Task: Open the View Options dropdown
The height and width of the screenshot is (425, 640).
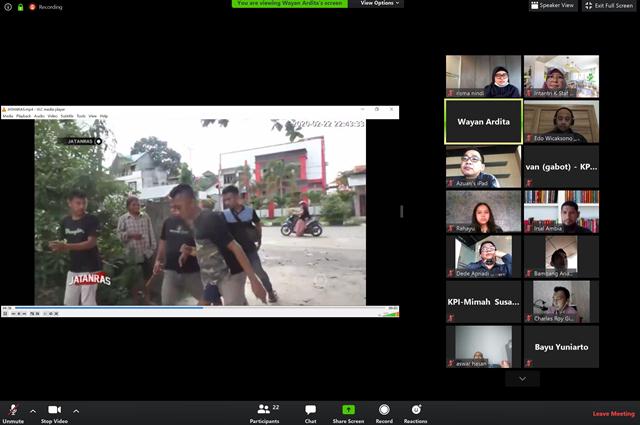Action: (380, 3)
